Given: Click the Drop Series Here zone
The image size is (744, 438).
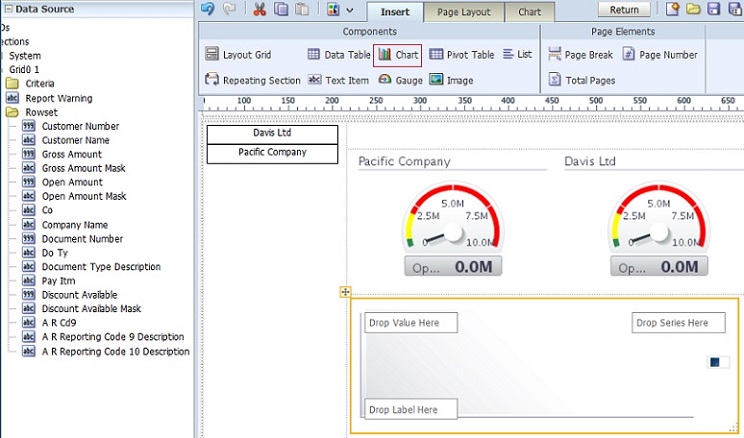Looking at the screenshot, I should (679, 323).
